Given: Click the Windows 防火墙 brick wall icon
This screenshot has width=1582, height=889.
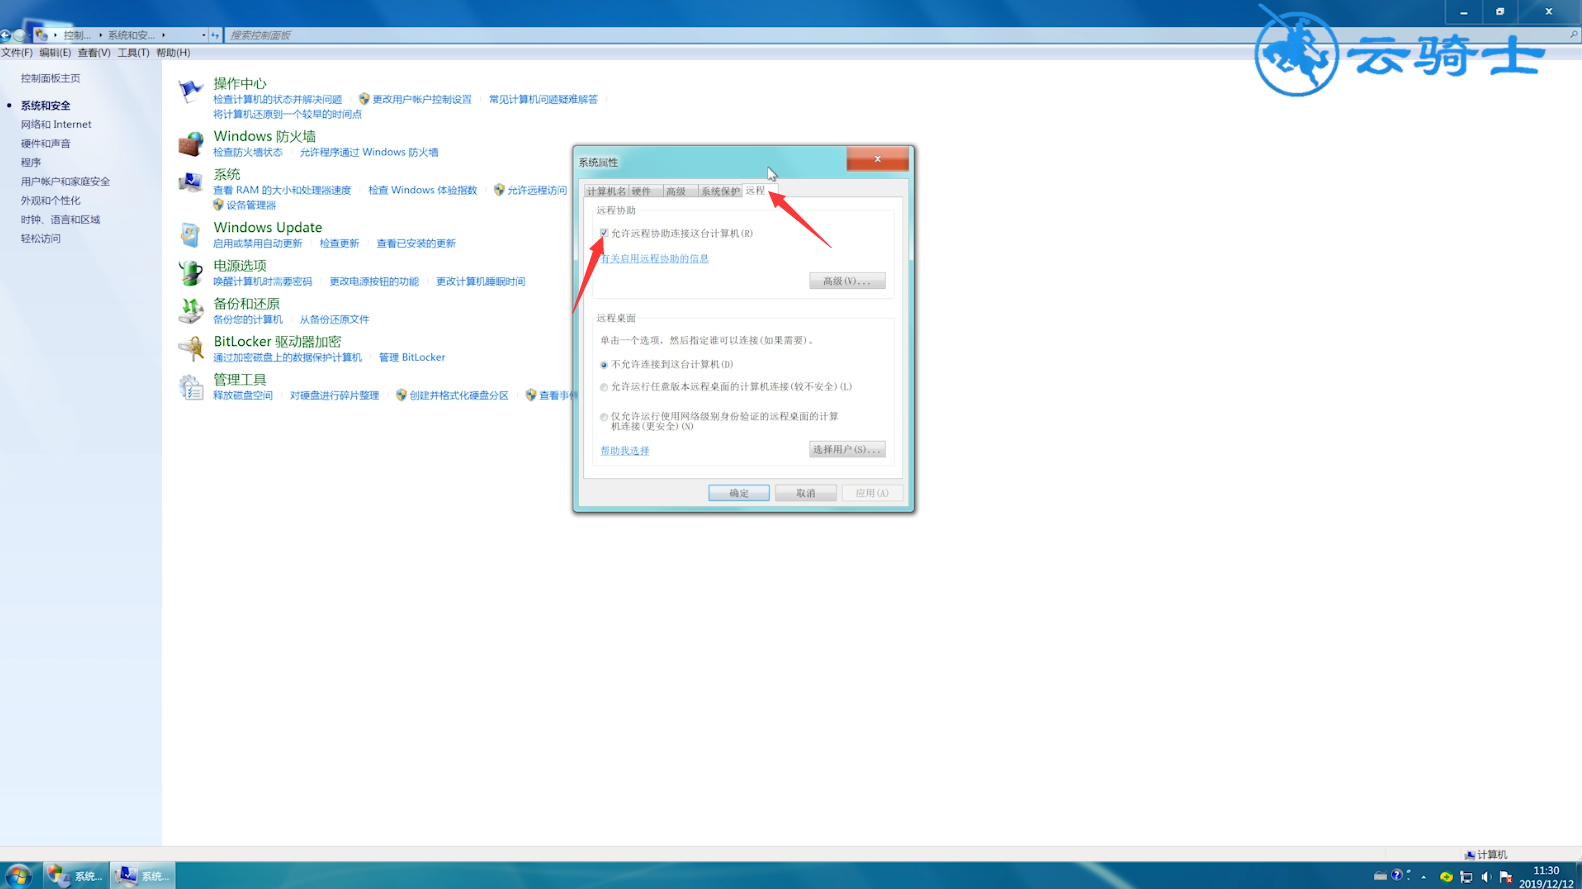Looking at the screenshot, I should (x=190, y=144).
